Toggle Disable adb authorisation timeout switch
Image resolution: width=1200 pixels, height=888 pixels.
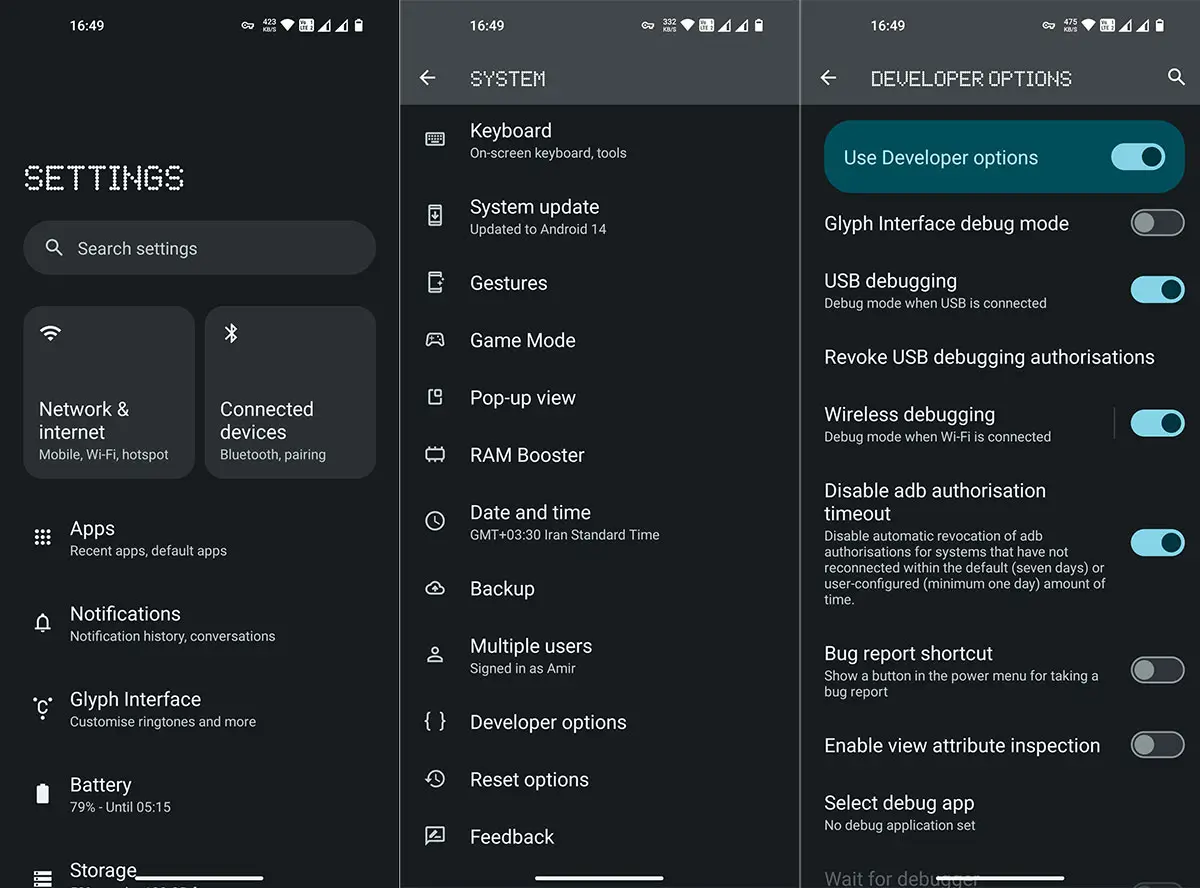pos(1157,543)
